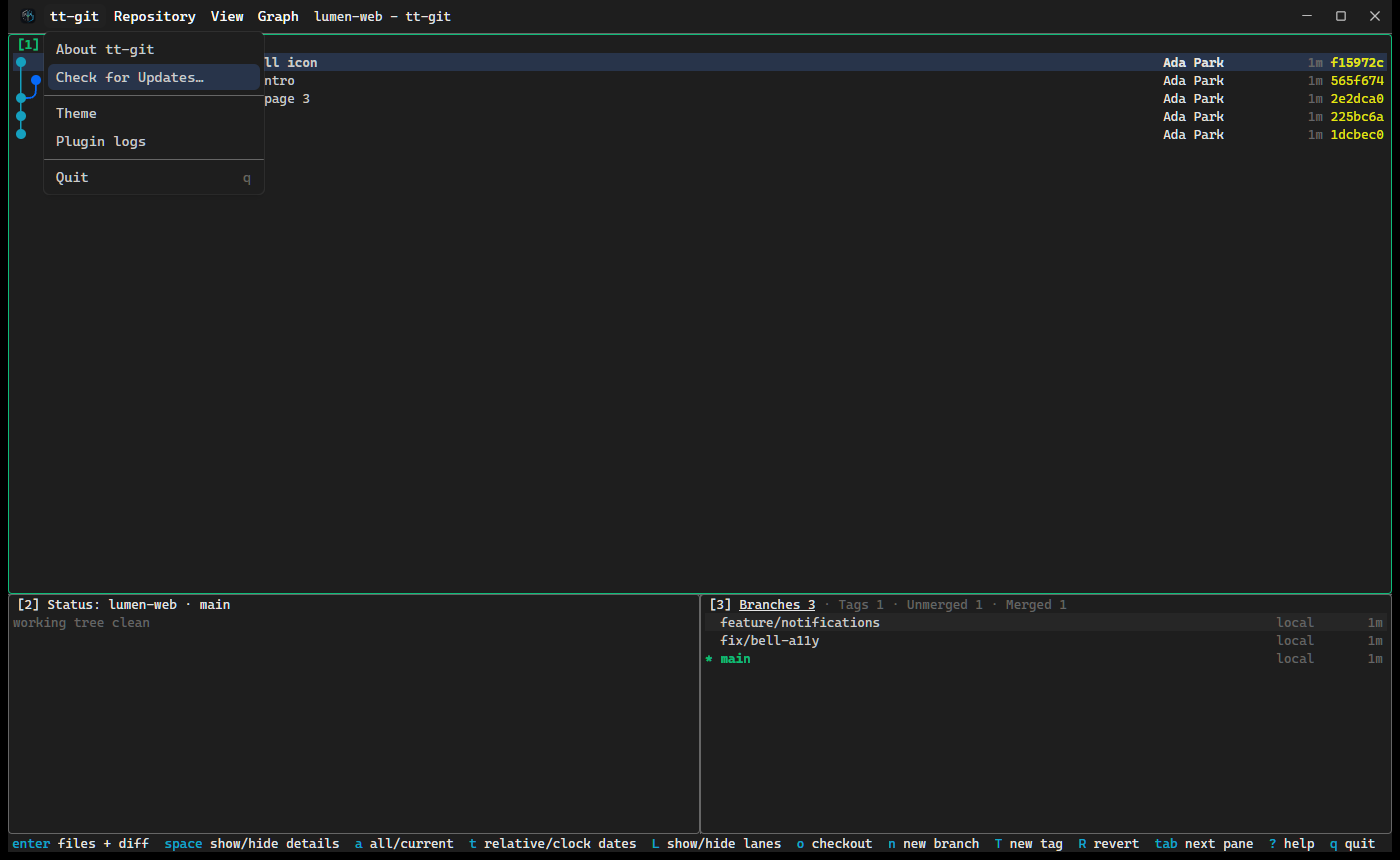Click the 'a all/current' footer hint

[x=404, y=843]
